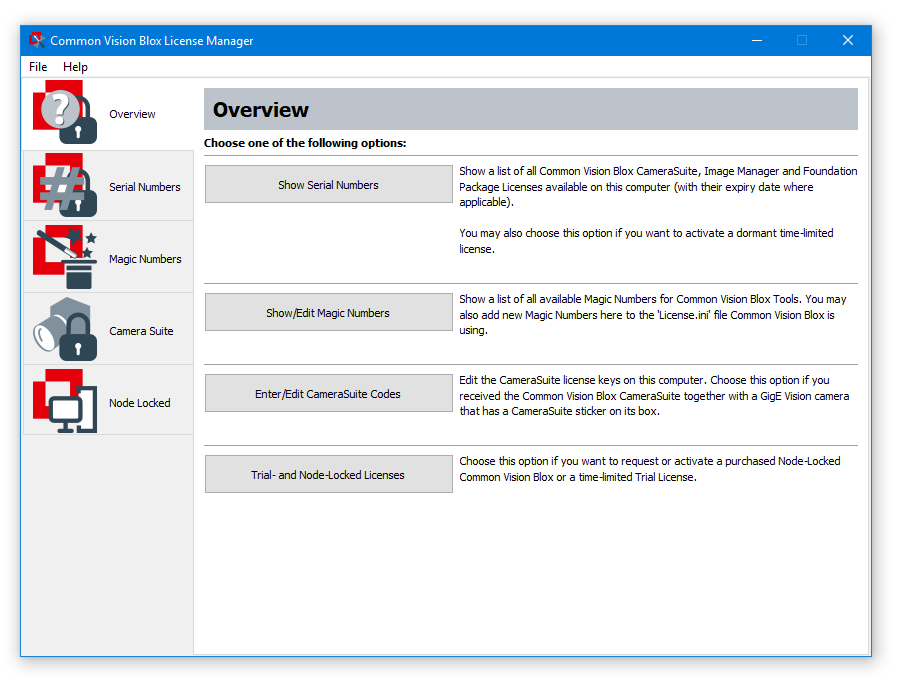Click the Overview question-mark padlock icon
Screen dimensions: 899x684
(x=65, y=114)
